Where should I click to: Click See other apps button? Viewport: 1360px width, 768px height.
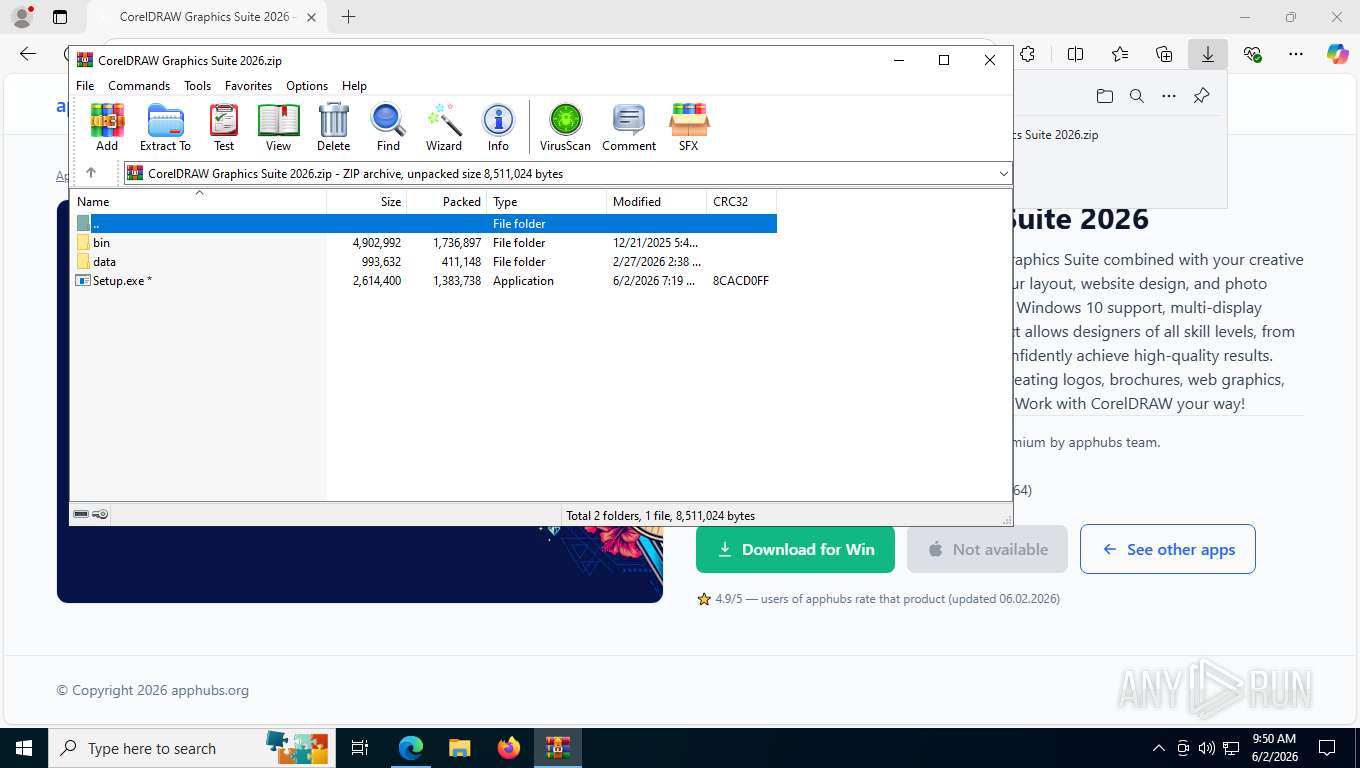1167,549
